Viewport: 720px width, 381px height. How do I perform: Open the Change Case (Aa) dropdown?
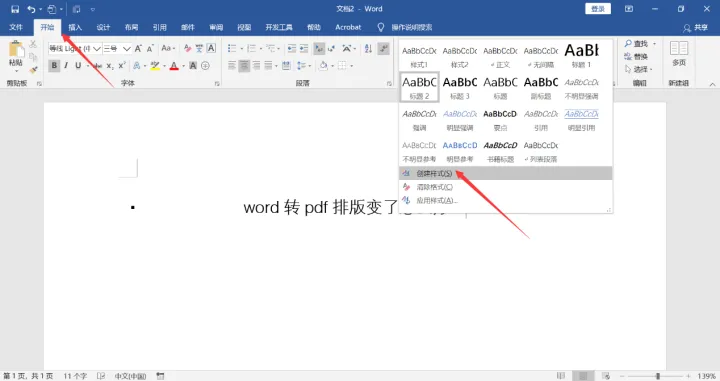click(x=168, y=48)
